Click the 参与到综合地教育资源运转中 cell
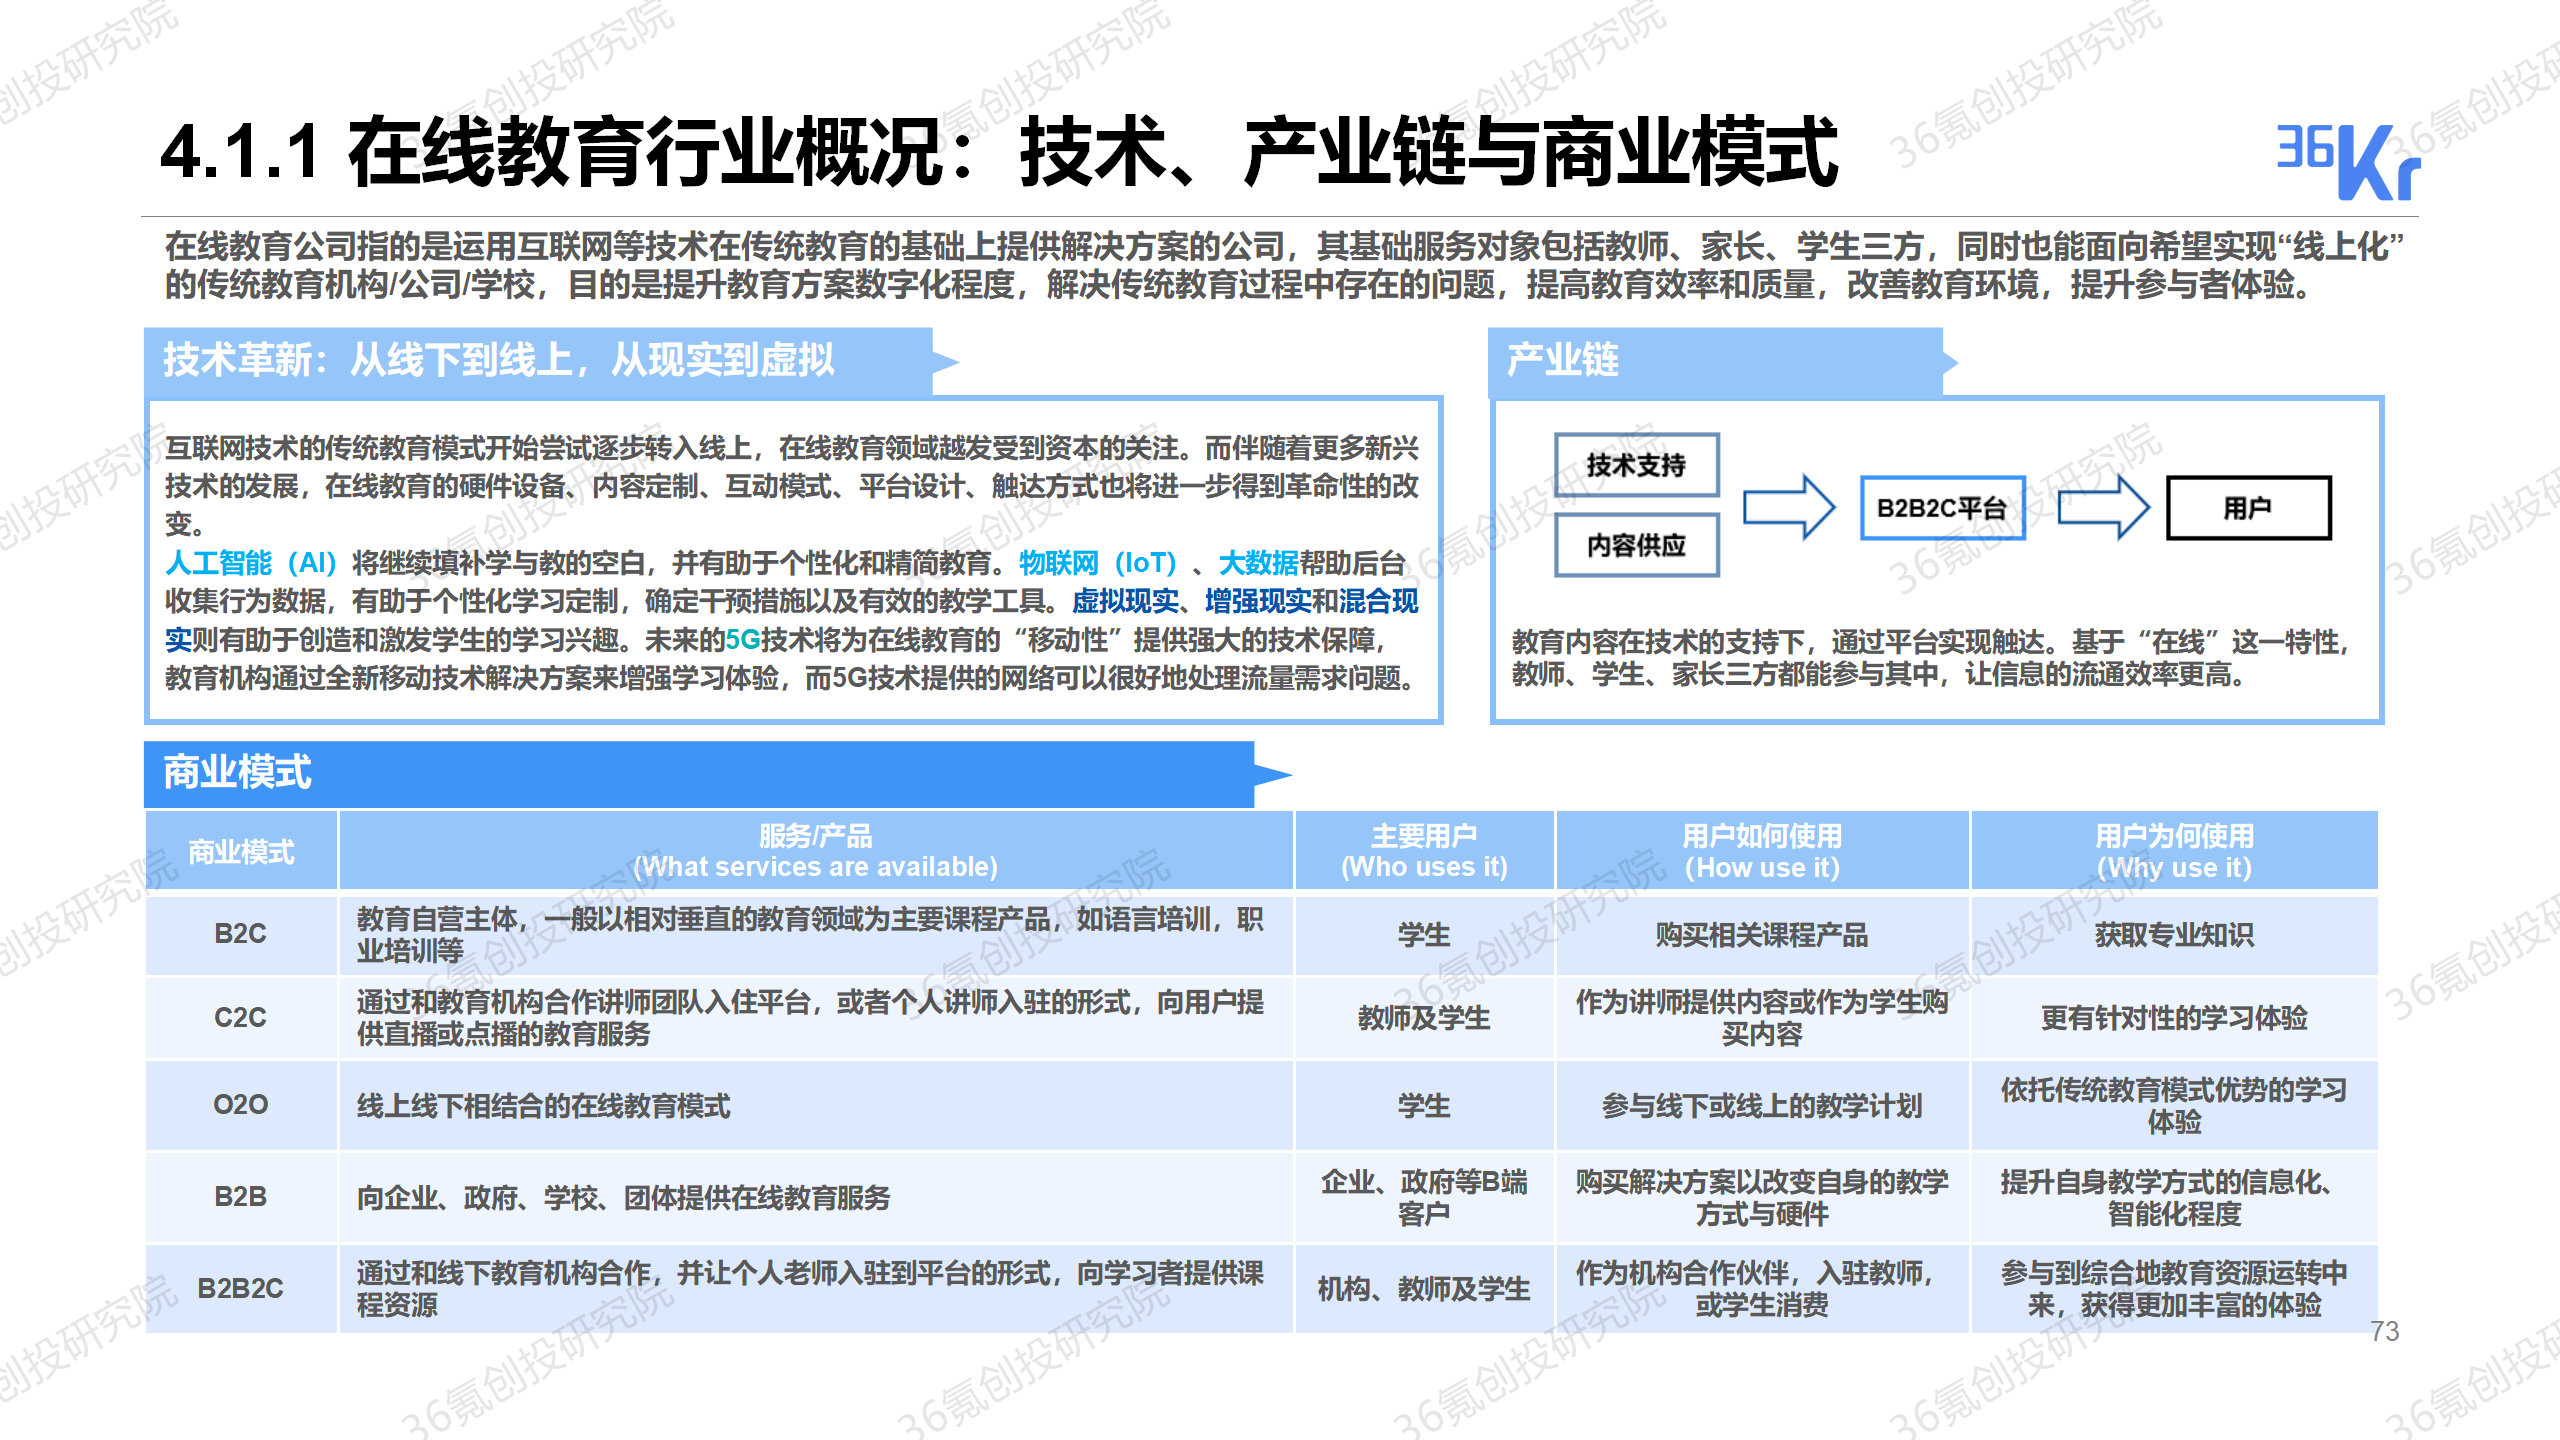The image size is (2560, 1440). [x=2174, y=1288]
